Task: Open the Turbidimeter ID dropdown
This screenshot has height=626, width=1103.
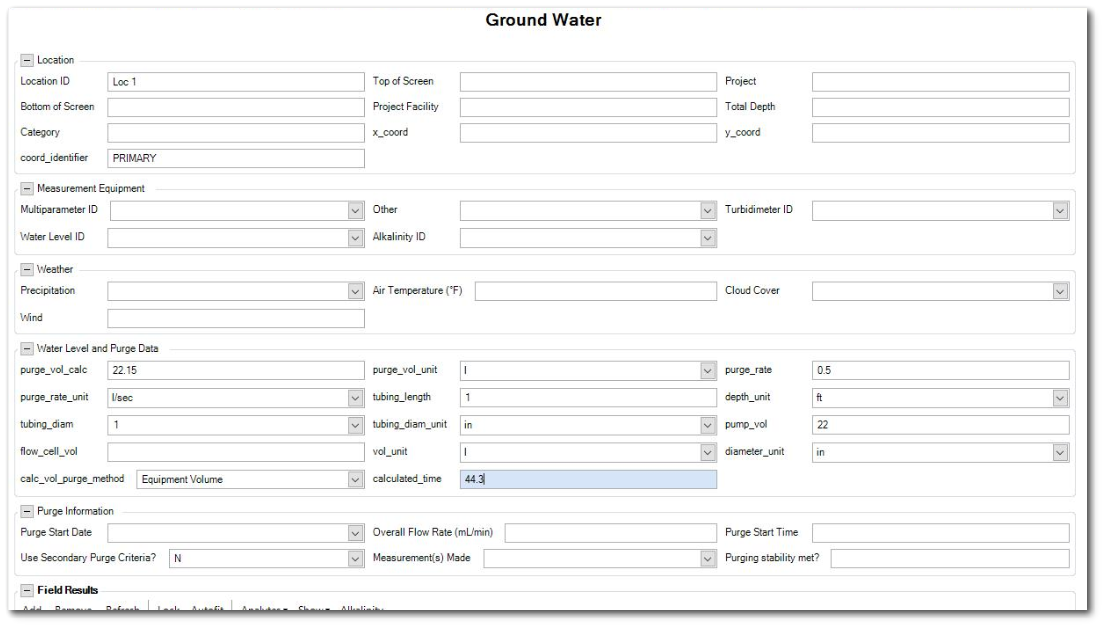Action: 1060,211
